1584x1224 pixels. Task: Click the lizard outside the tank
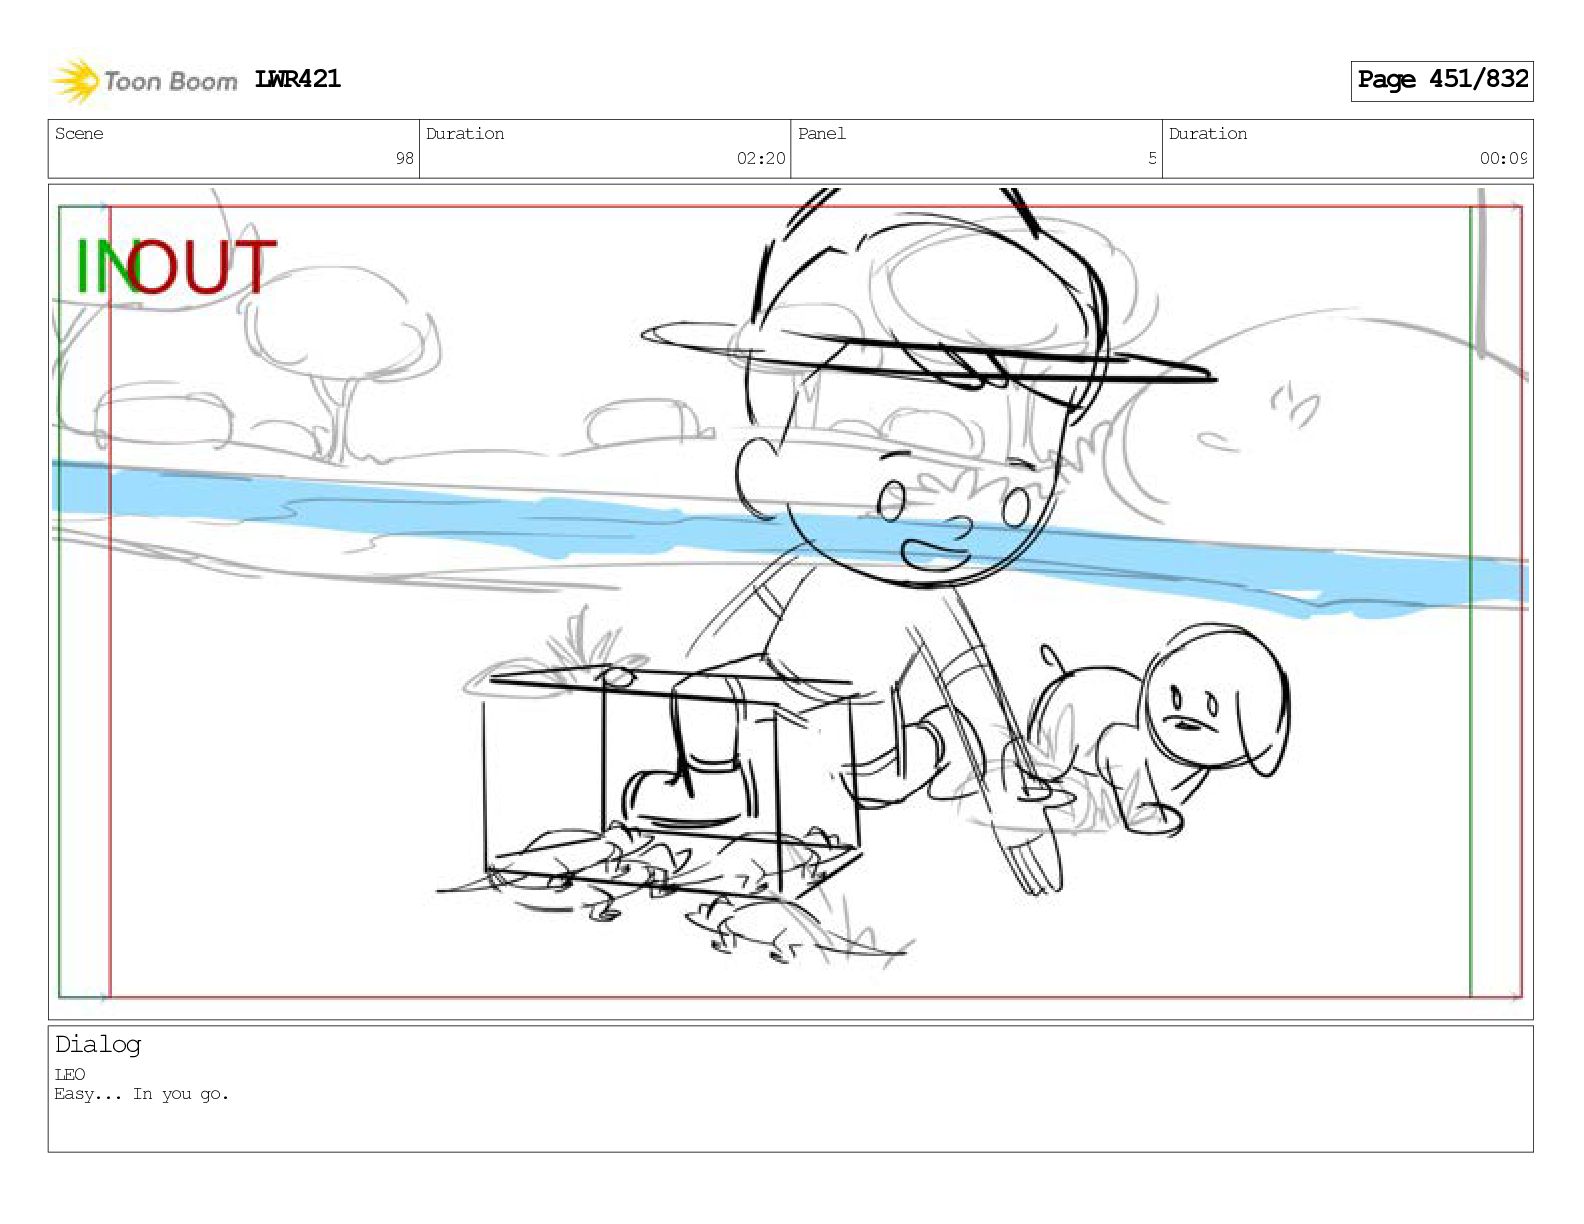click(x=790, y=927)
